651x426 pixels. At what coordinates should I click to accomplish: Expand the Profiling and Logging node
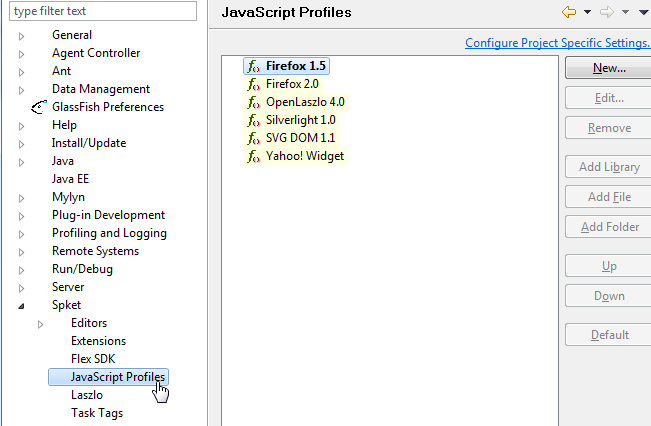point(22,234)
